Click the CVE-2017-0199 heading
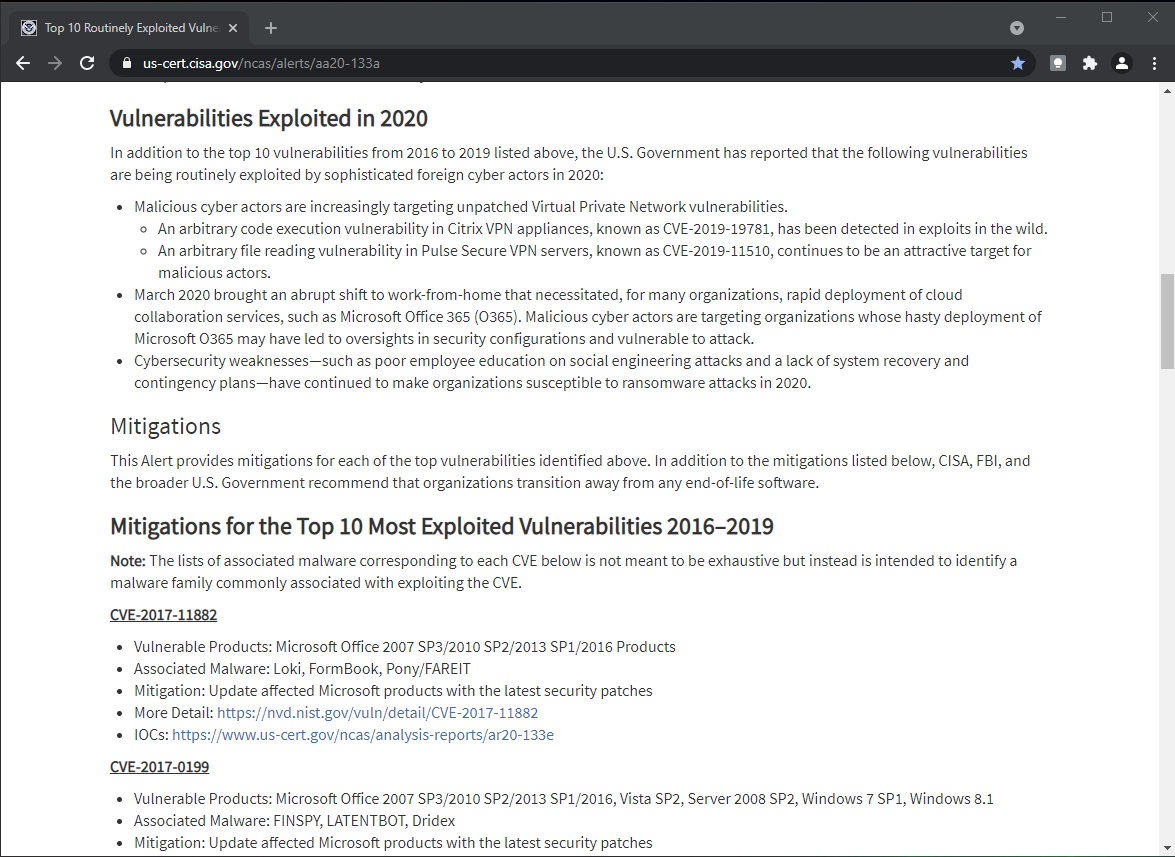The image size is (1175, 857). [160, 767]
